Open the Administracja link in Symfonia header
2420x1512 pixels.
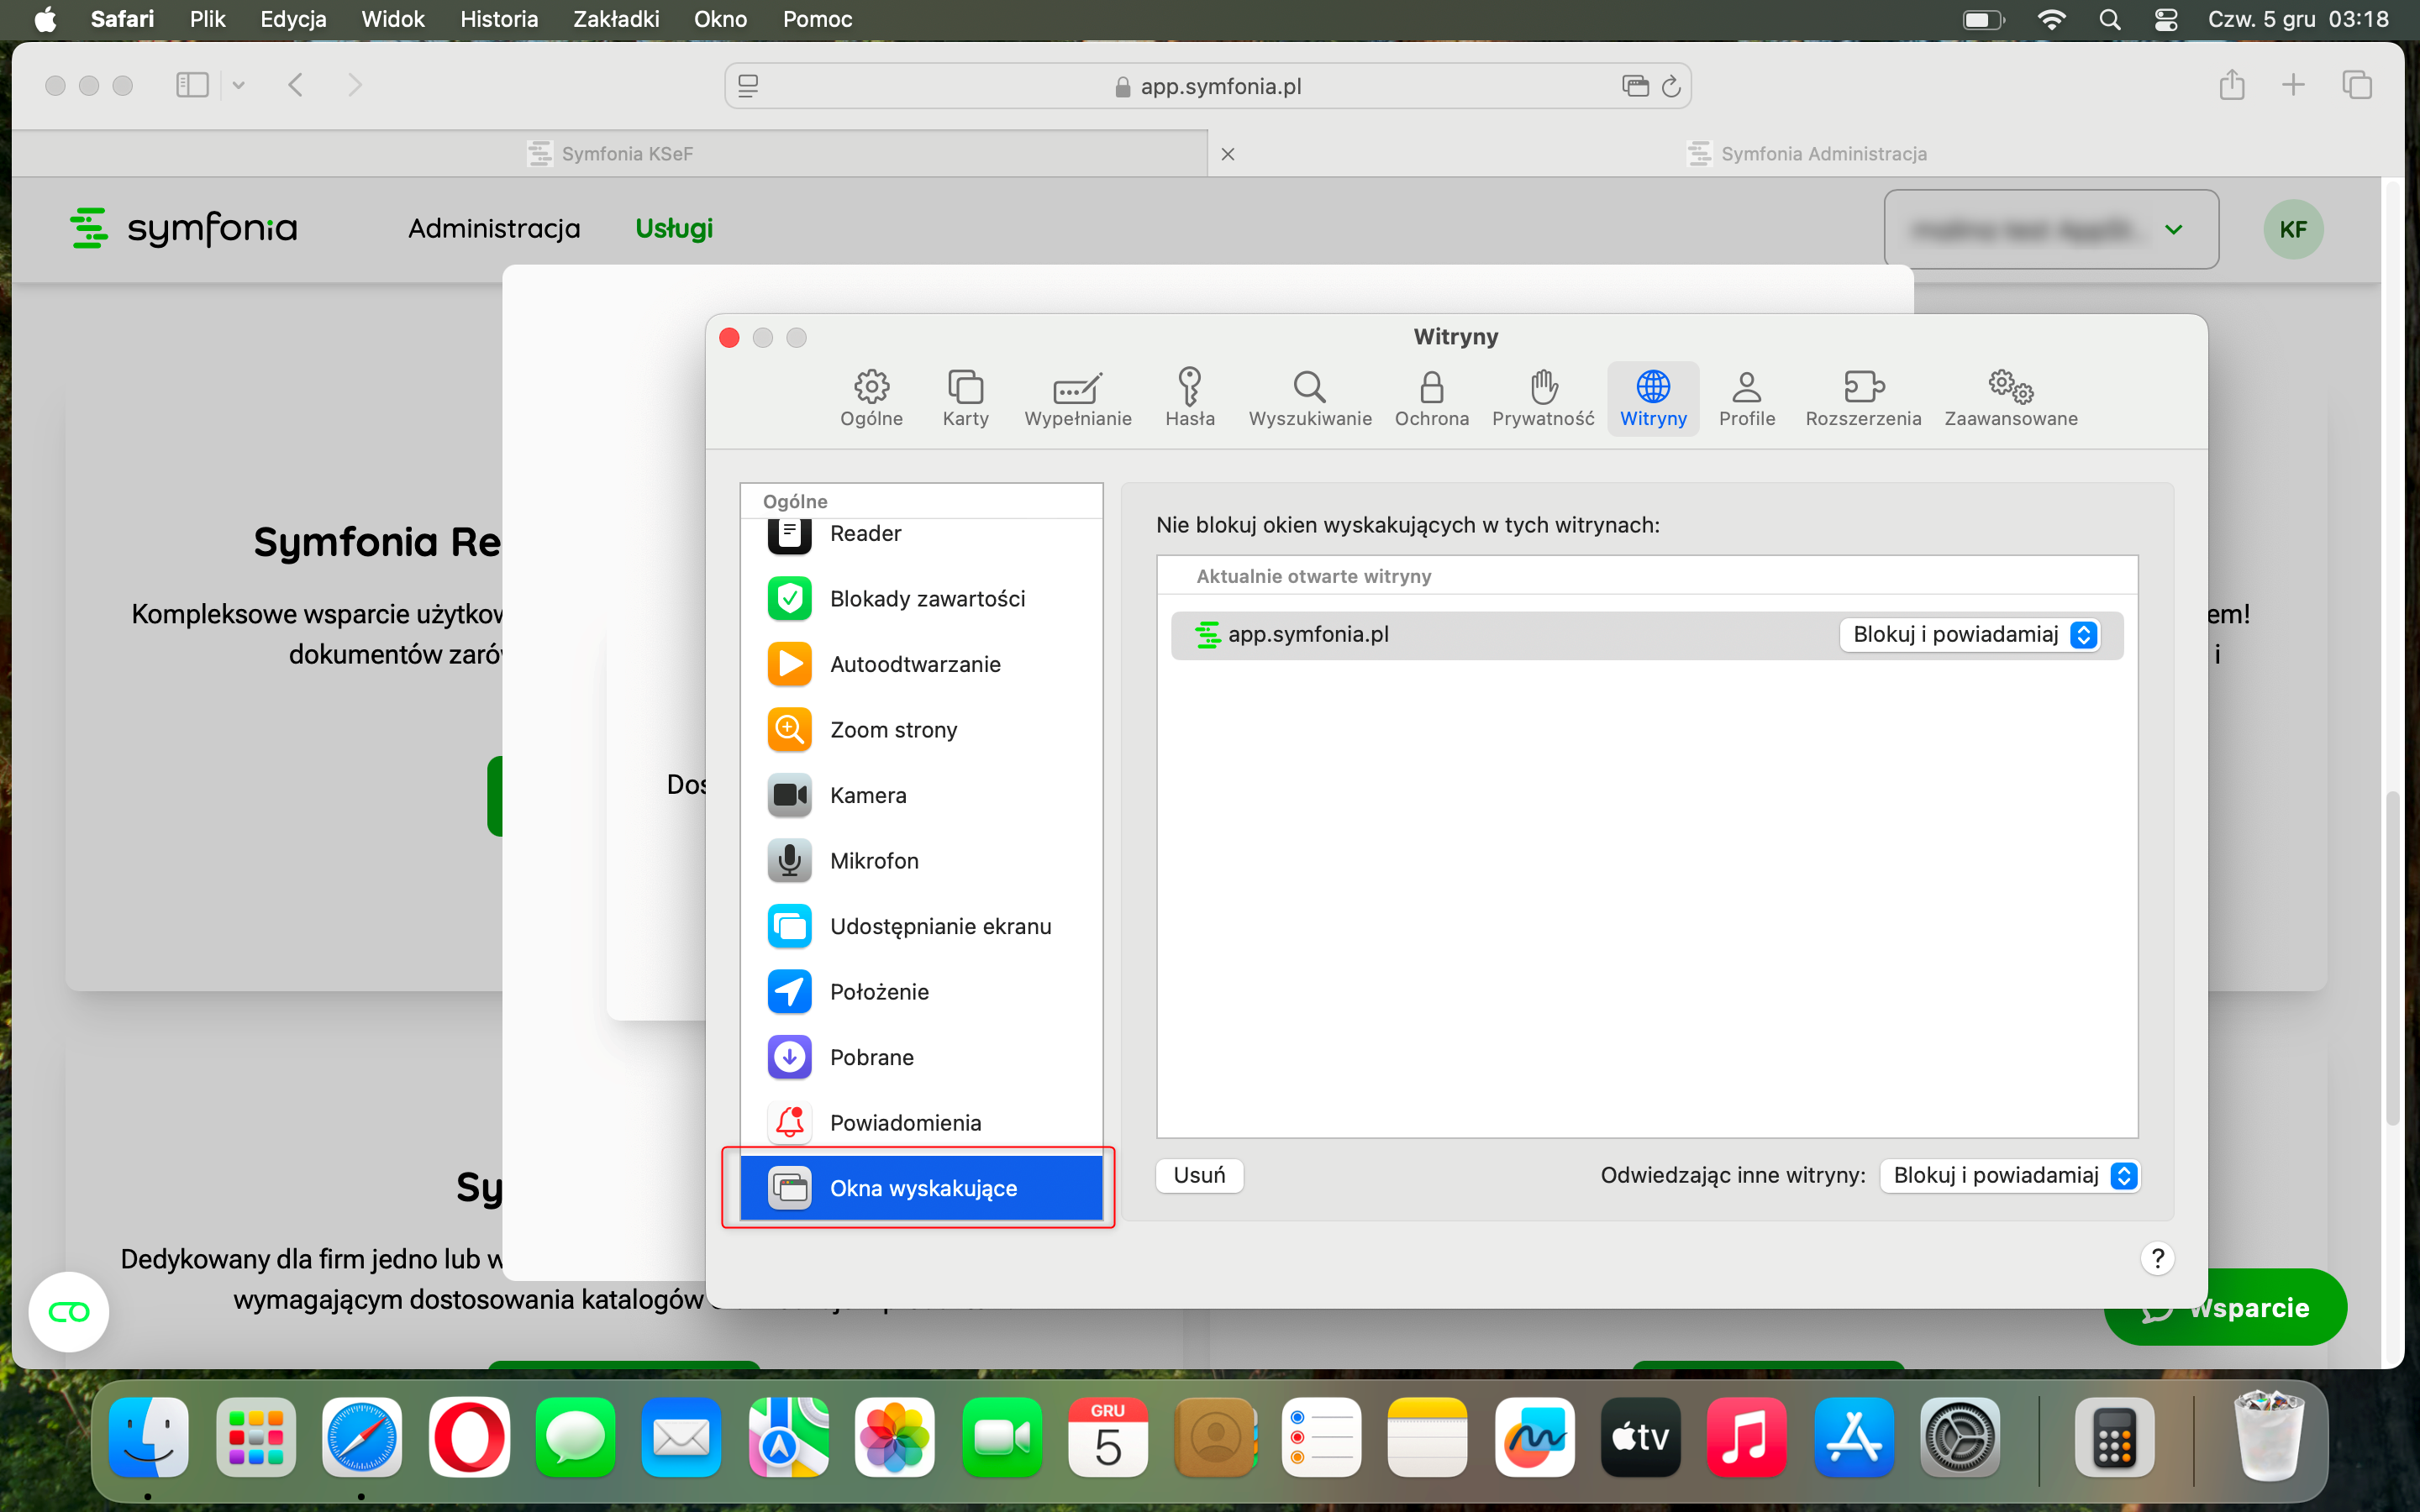(494, 229)
